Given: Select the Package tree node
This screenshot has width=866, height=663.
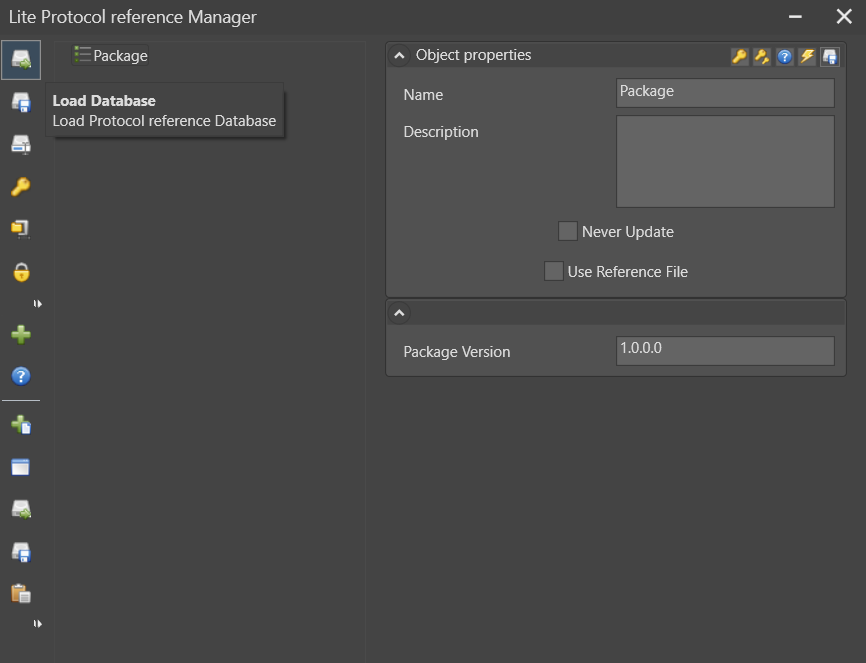Looking at the screenshot, I should click(x=120, y=56).
